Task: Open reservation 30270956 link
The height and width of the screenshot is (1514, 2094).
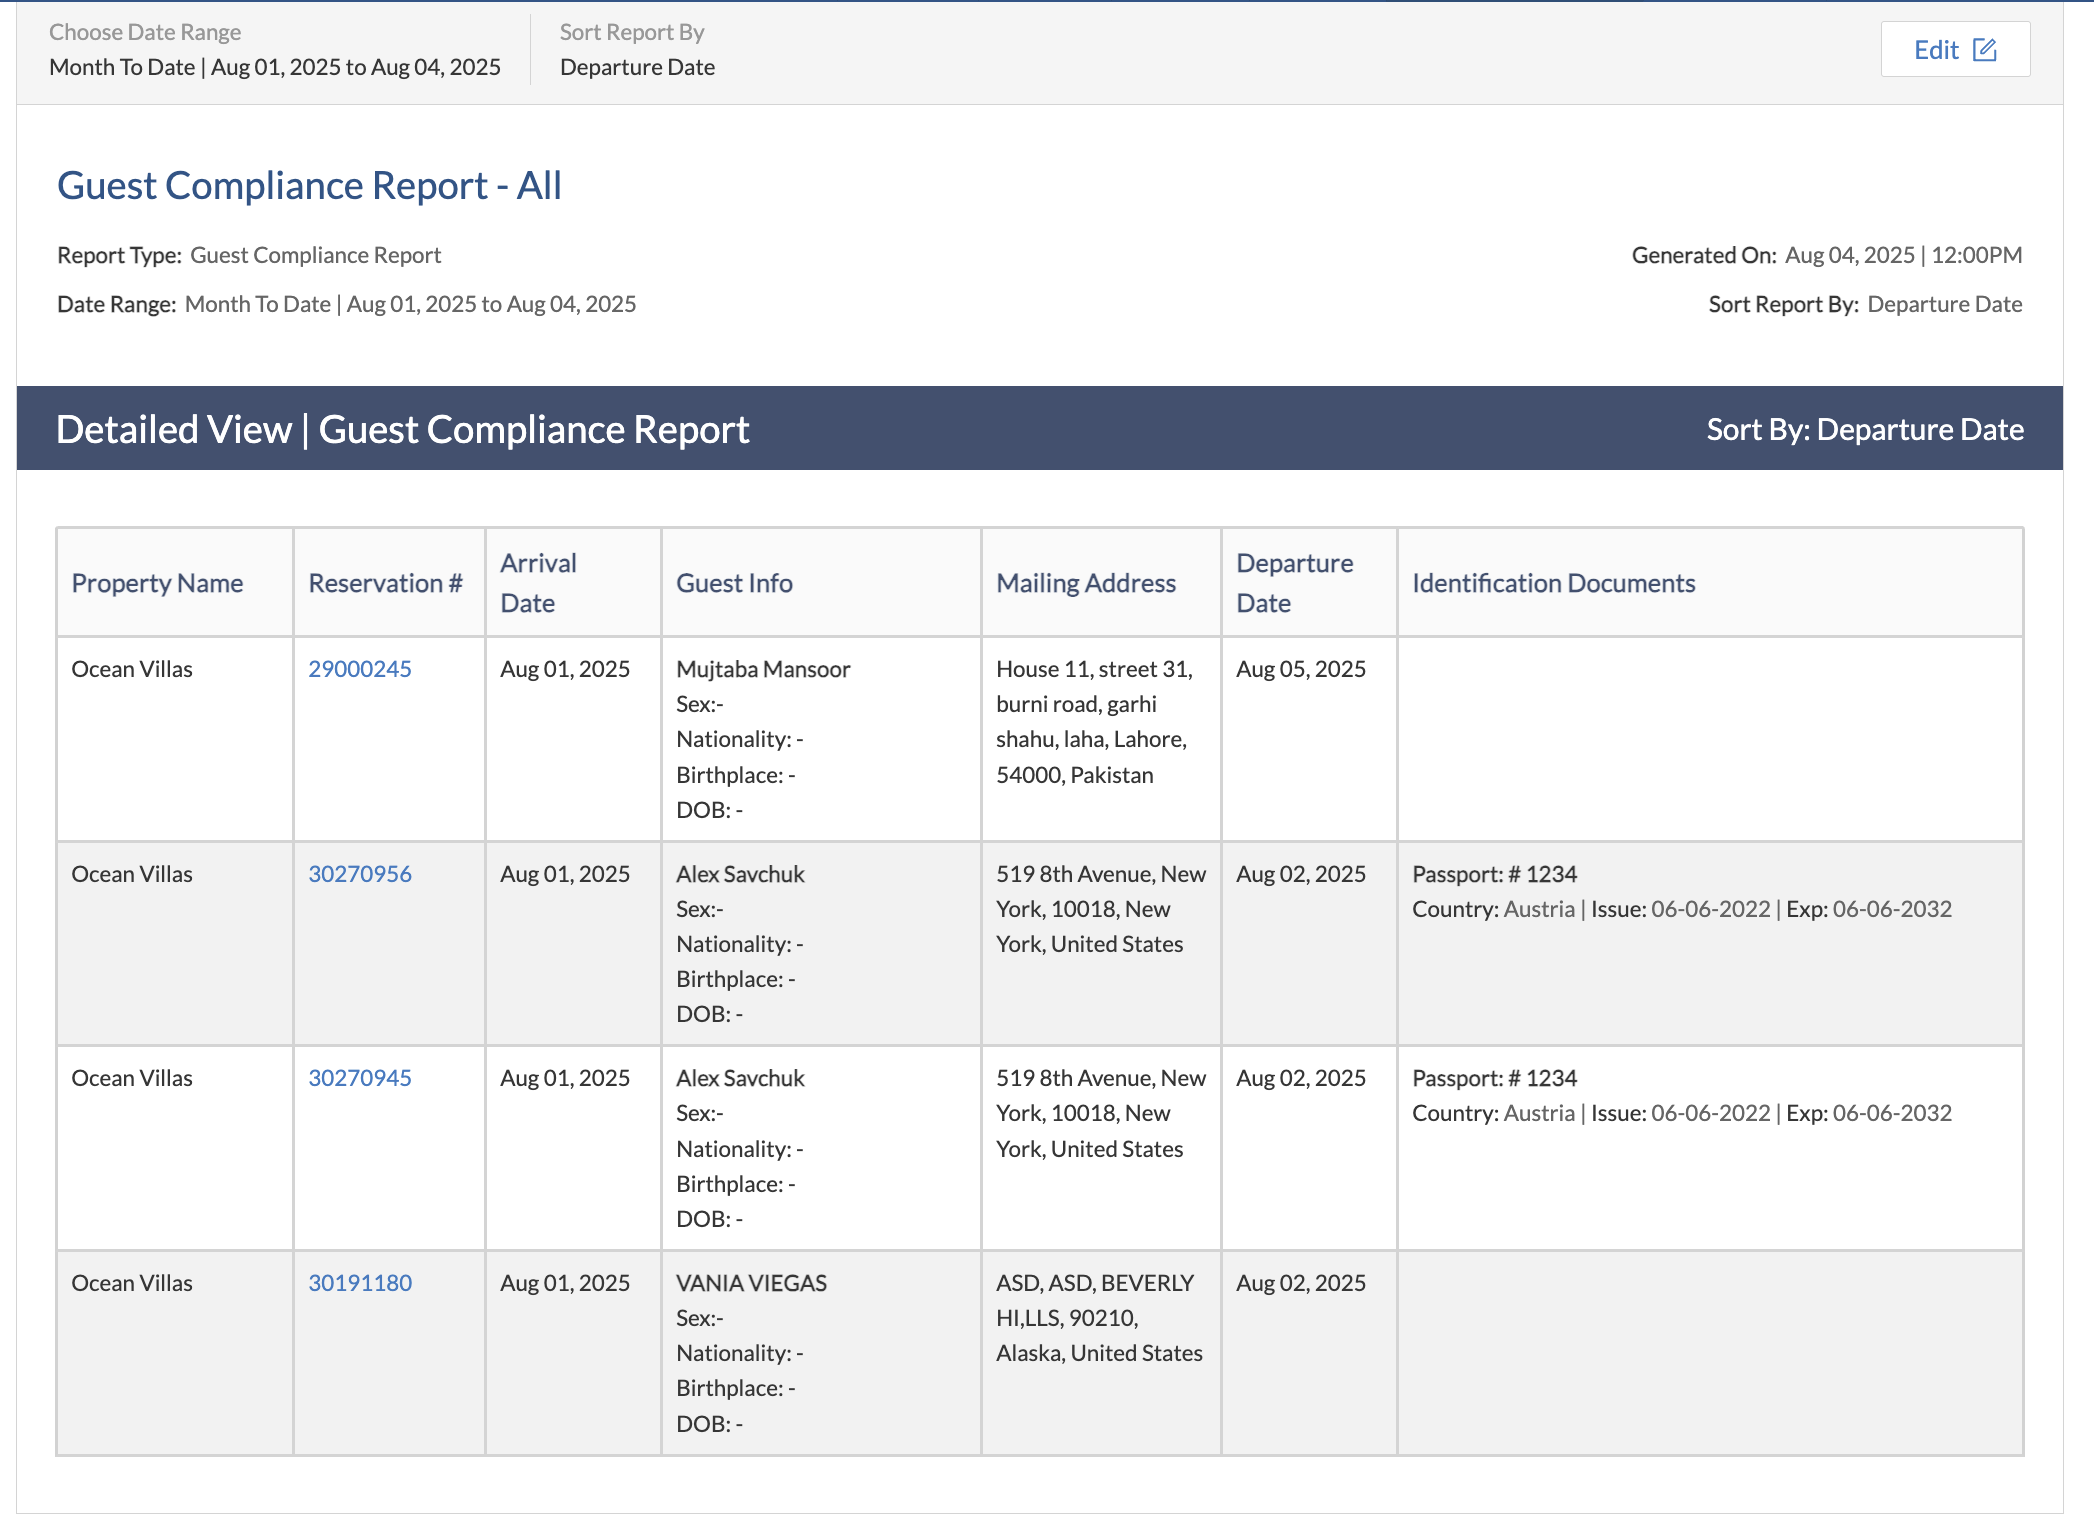Action: pyautogui.click(x=359, y=874)
